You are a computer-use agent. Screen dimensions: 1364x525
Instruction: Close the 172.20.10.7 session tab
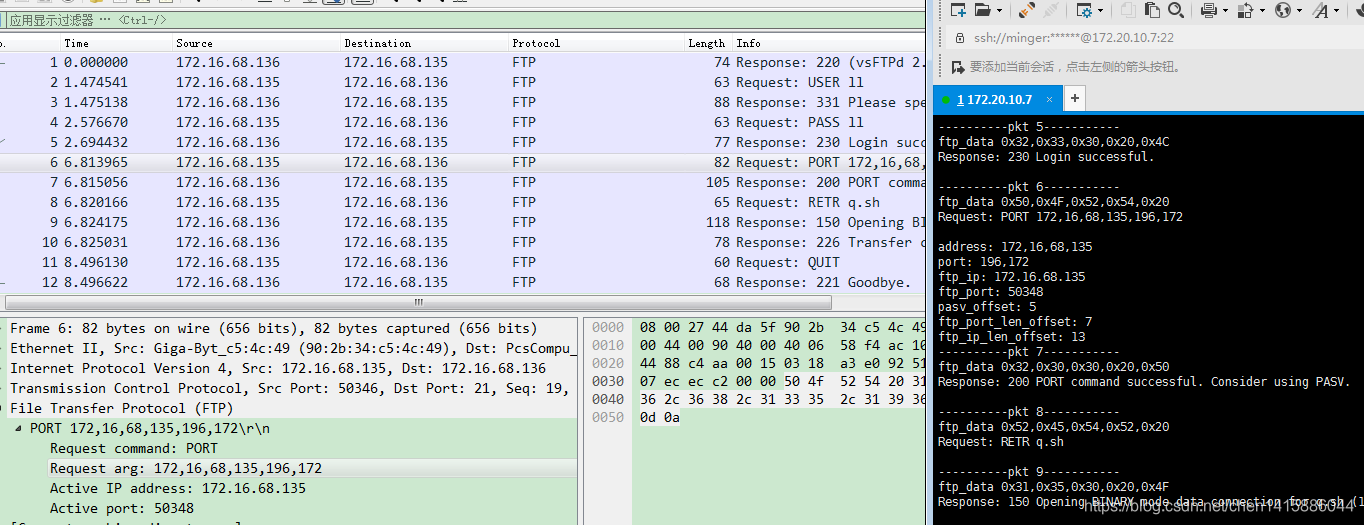point(1049,99)
